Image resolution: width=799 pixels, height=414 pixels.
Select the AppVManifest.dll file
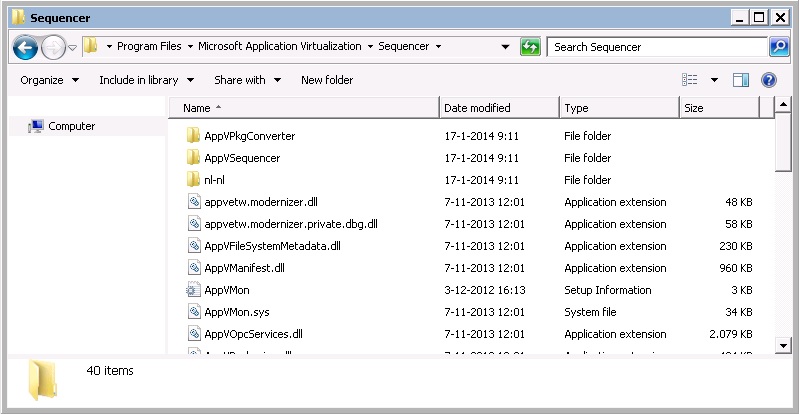click(x=244, y=268)
